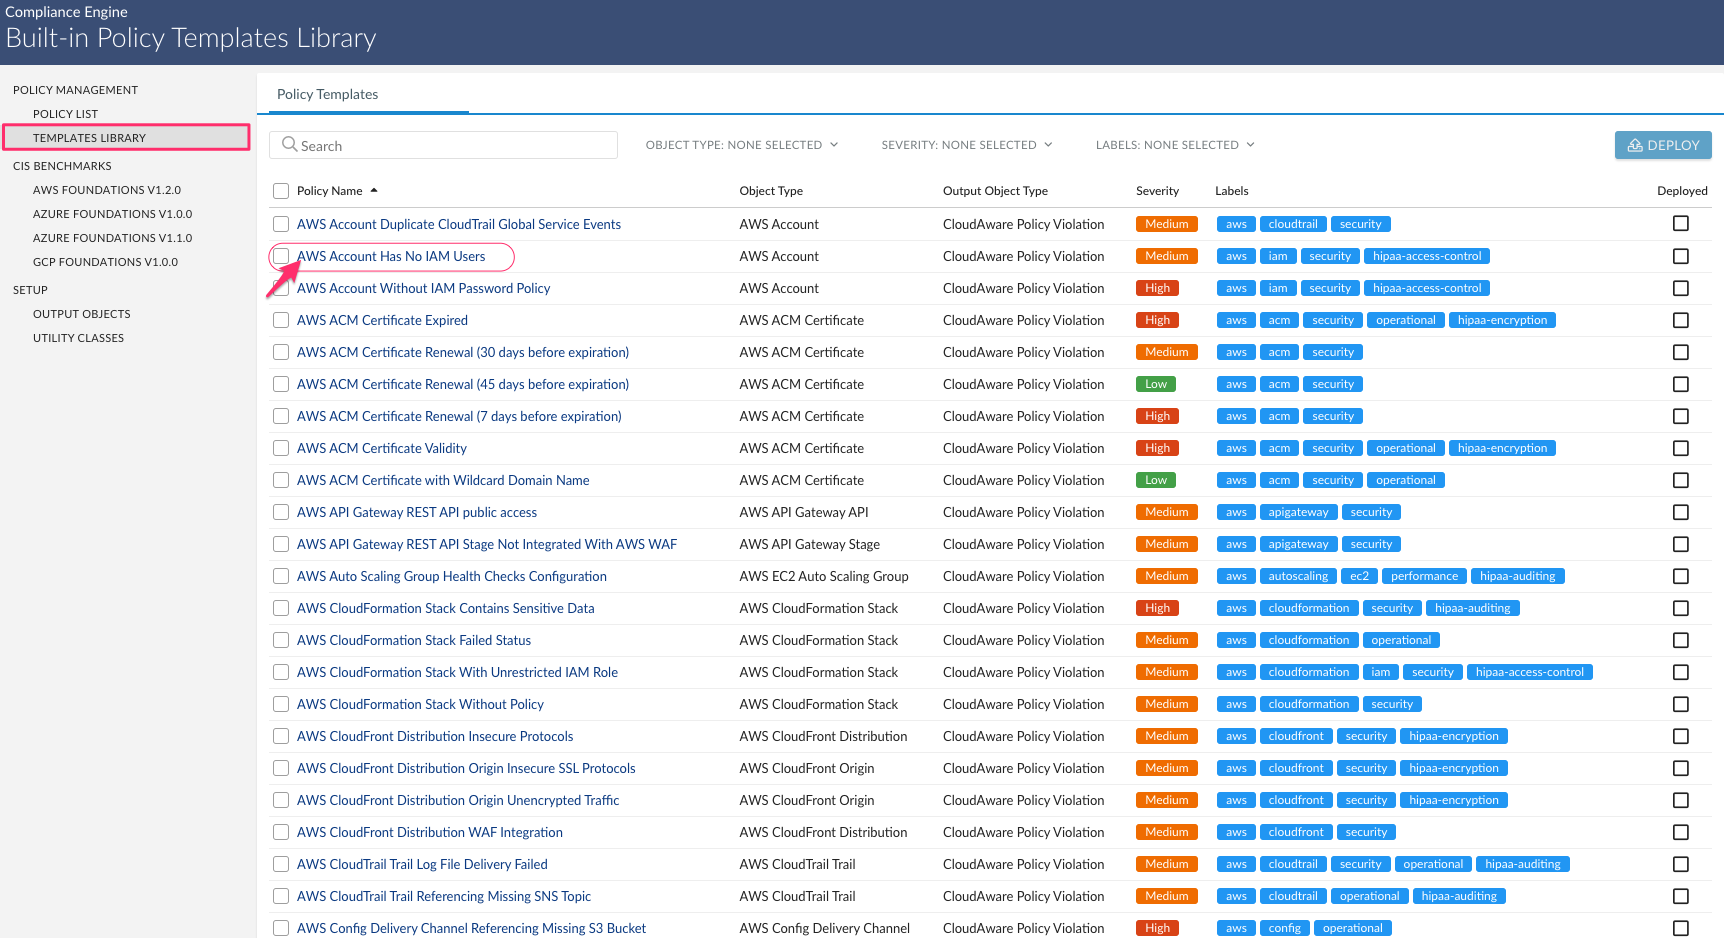Click Low severity badge for Wildcard Domain Name
This screenshot has height=938, width=1724.
pyautogui.click(x=1155, y=481)
